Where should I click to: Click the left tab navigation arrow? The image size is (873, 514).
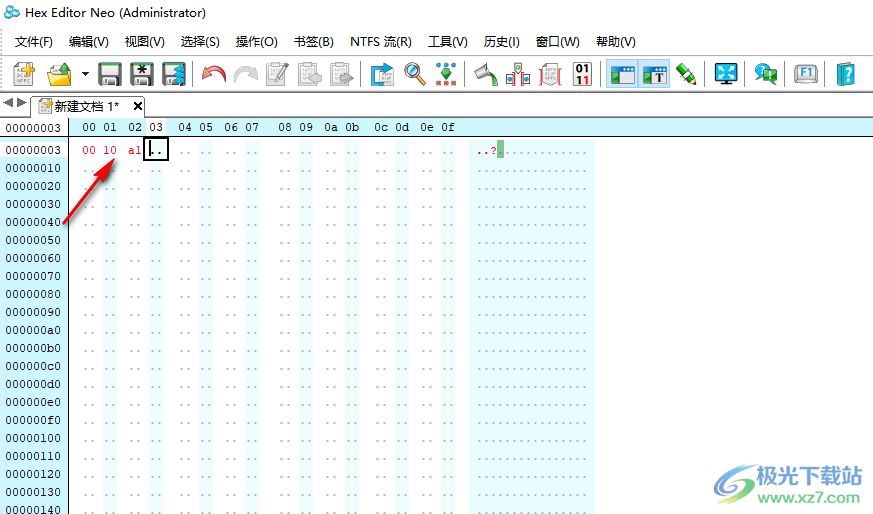click(x=8, y=102)
